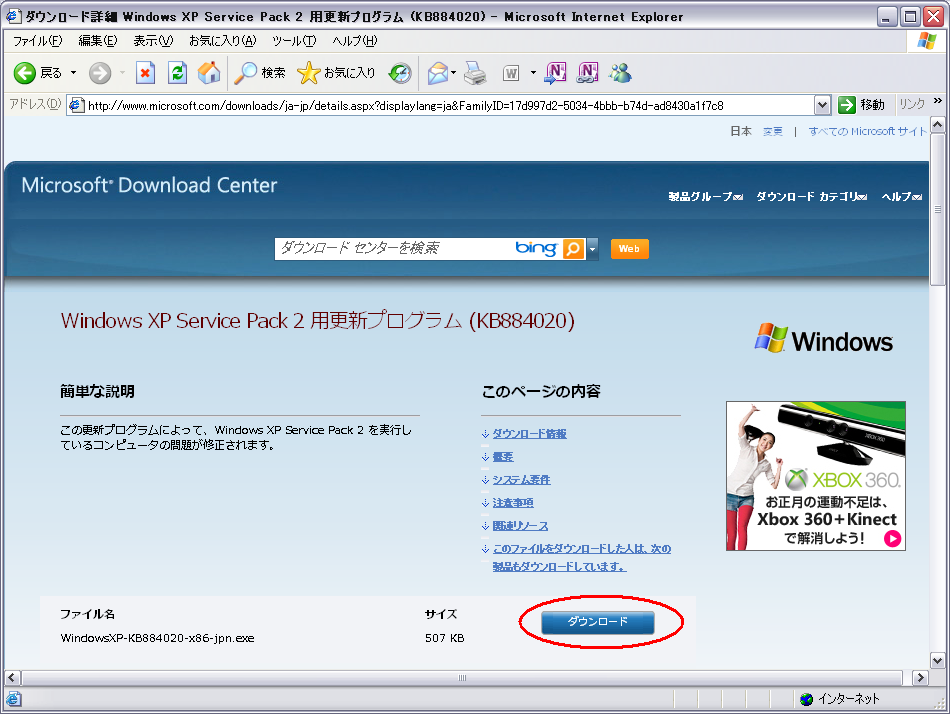950x714 pixels.
Task: Open the Mail button dropdown arrow
Action: [454, 73]
